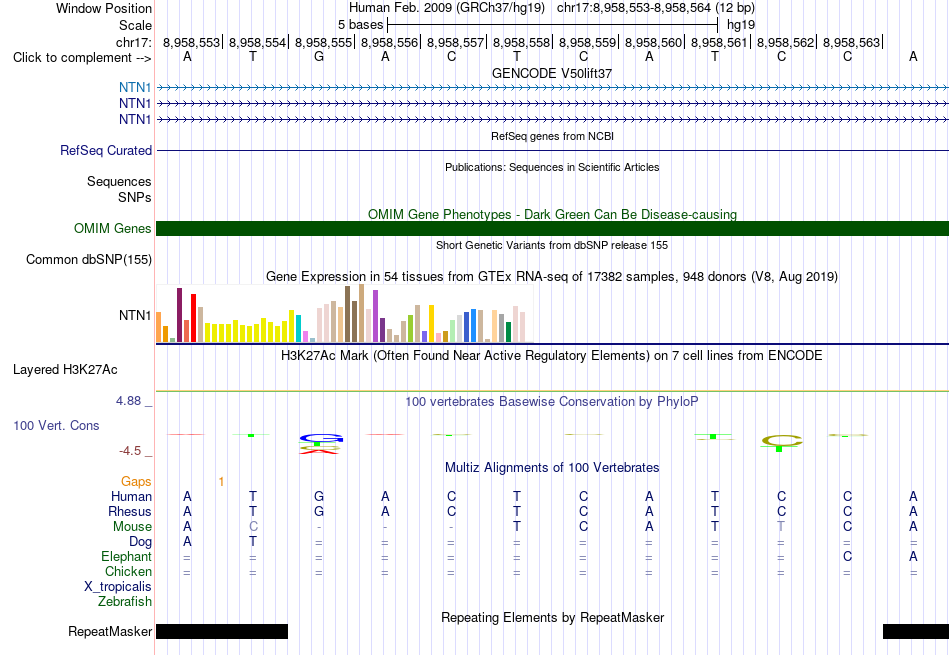950x655 pixels.
Task: Click the grayed C in the Mouse row
Action: 253,527
